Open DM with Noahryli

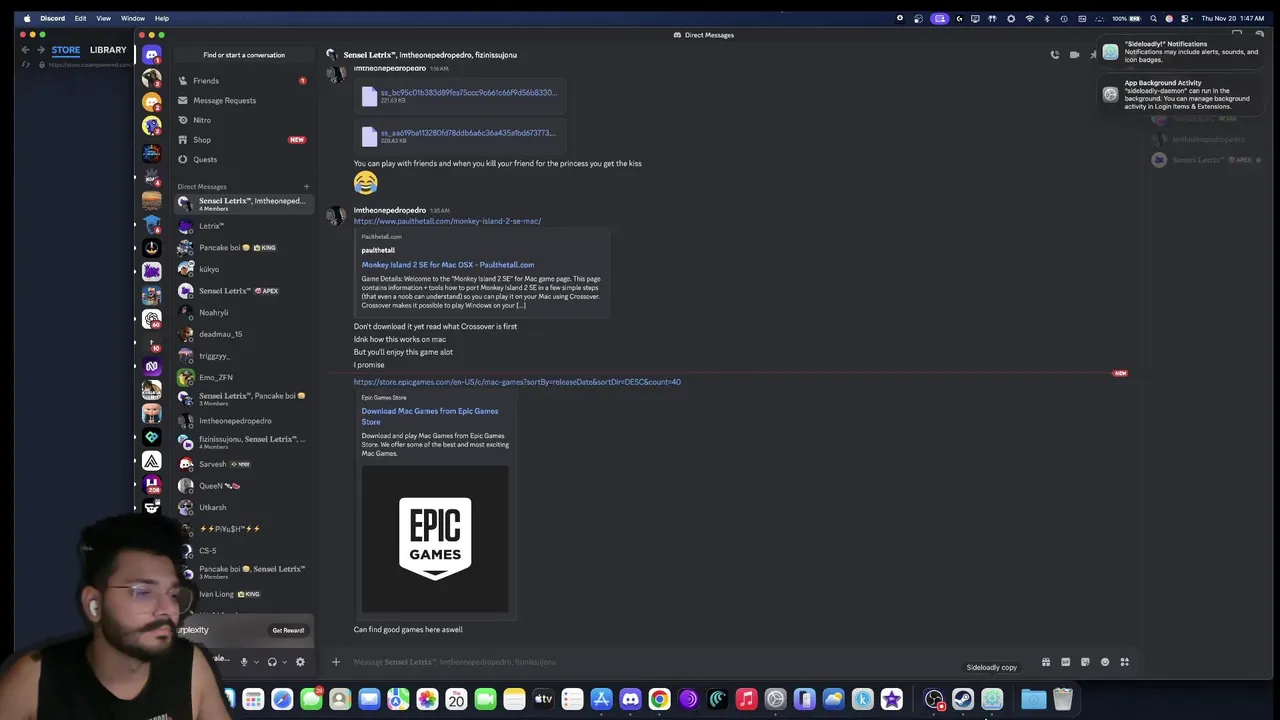243,312
